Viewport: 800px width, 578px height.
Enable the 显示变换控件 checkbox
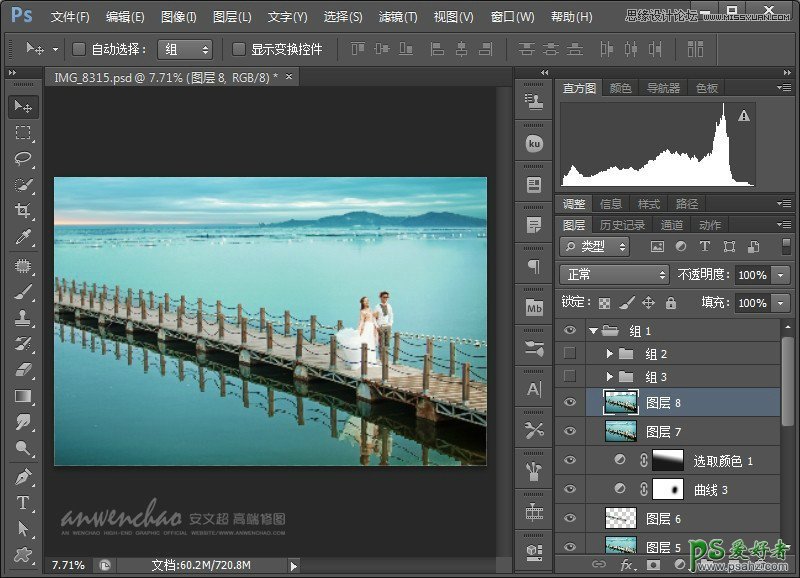point(238,49)
